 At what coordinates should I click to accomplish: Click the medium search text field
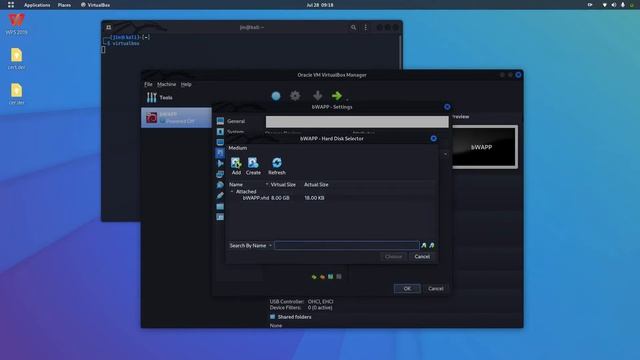347,245
